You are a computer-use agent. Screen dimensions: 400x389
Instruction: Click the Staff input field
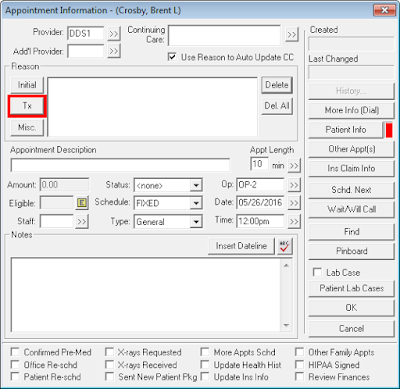coord(56,221)
